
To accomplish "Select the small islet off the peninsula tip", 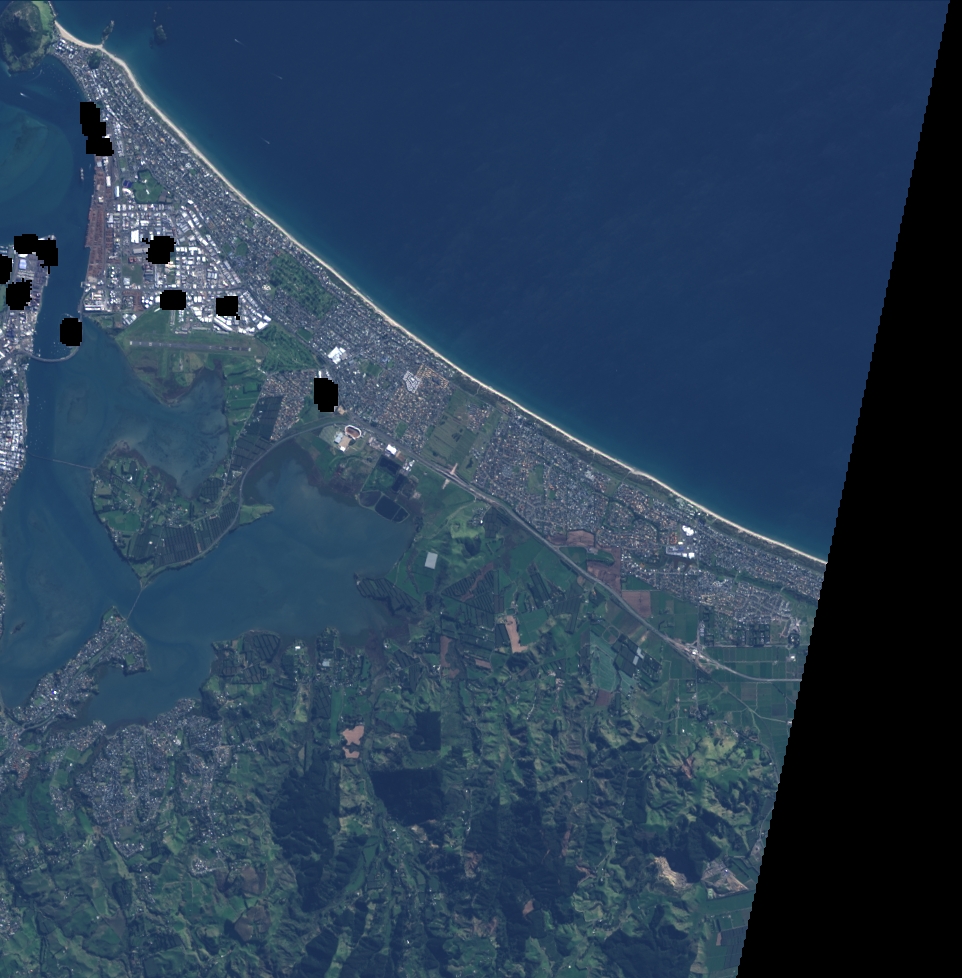I will pyautogui.click(x=158, y=32).
